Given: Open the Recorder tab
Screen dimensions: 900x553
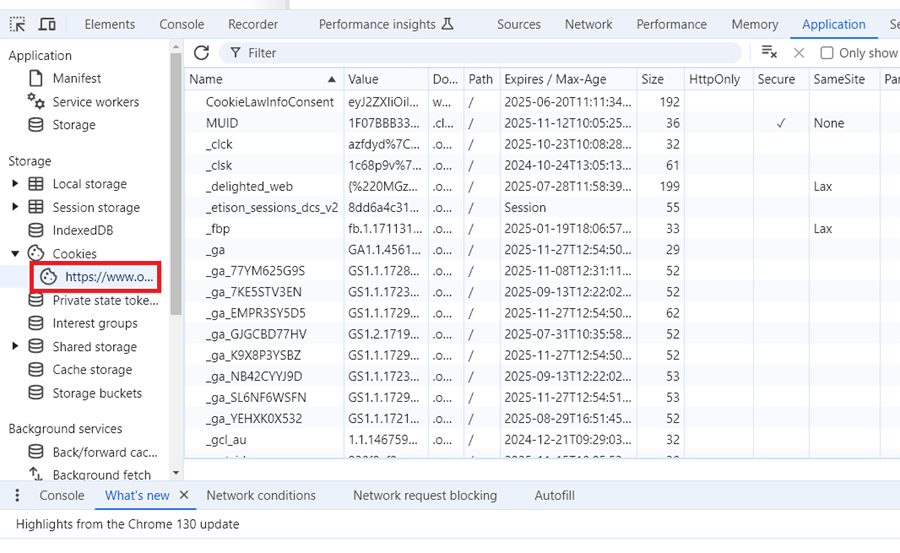Looking at the screenshot, I should 253,24.
